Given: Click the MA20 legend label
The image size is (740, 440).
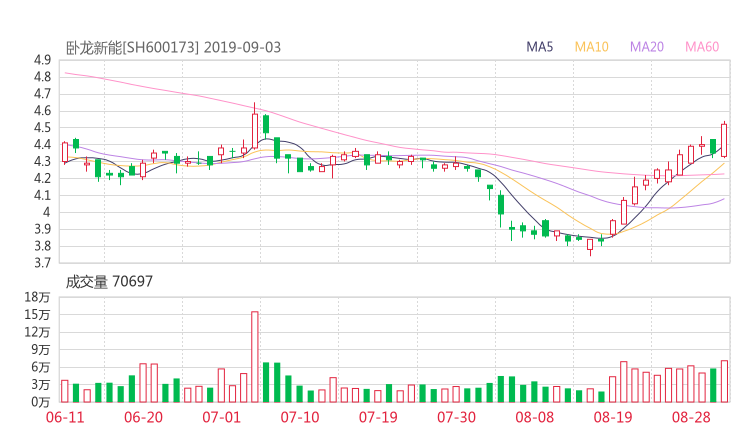Looking at the screenshot, I should pyautogui.click(x=647, y=47).
